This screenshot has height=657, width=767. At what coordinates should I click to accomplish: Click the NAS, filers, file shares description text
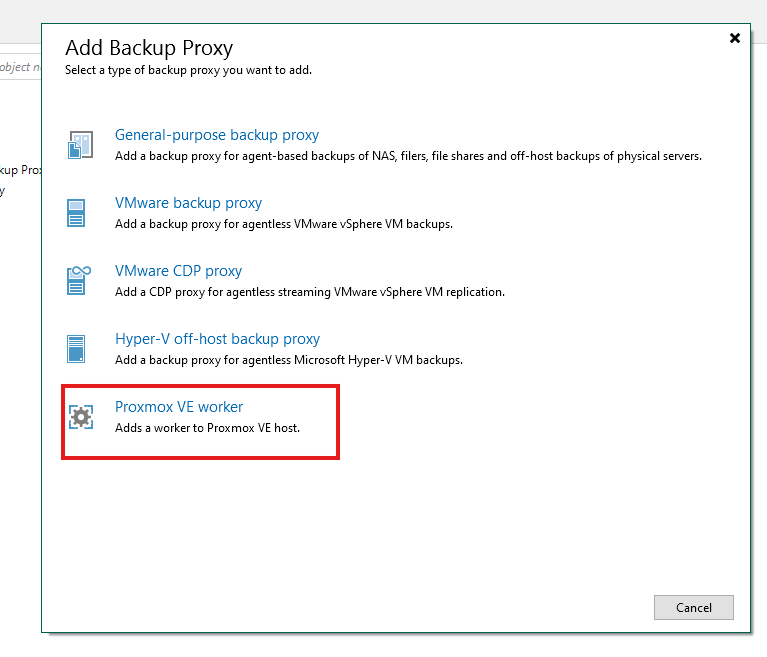(408, 156)
